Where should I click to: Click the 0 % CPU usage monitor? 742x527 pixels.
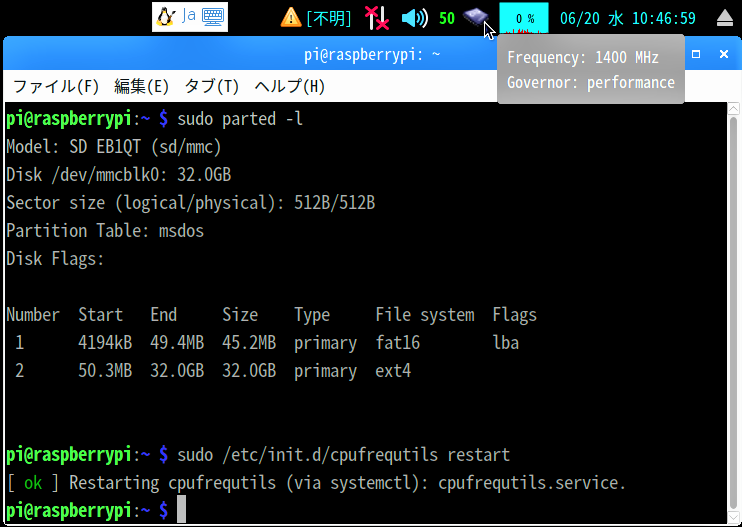(x=524, y=18)
